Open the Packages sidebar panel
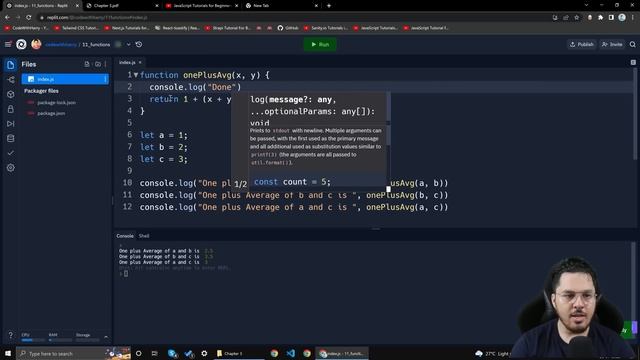The image size is (640, 360). tap(11, 94)
